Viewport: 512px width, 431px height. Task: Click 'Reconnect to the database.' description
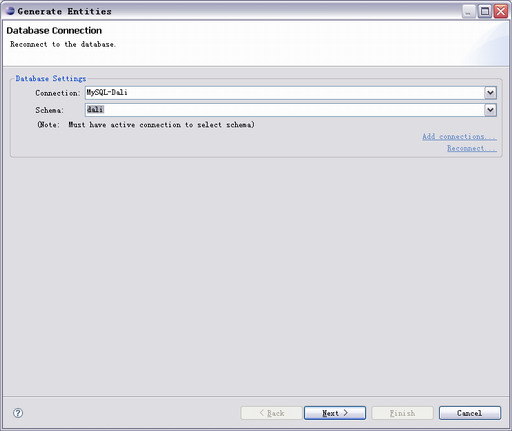(63, 44)
